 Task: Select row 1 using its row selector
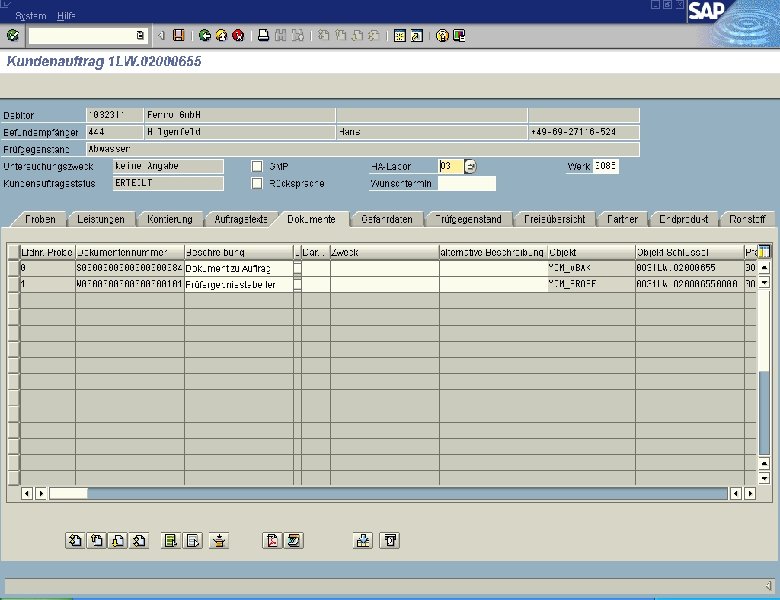(x=13, y=284)
